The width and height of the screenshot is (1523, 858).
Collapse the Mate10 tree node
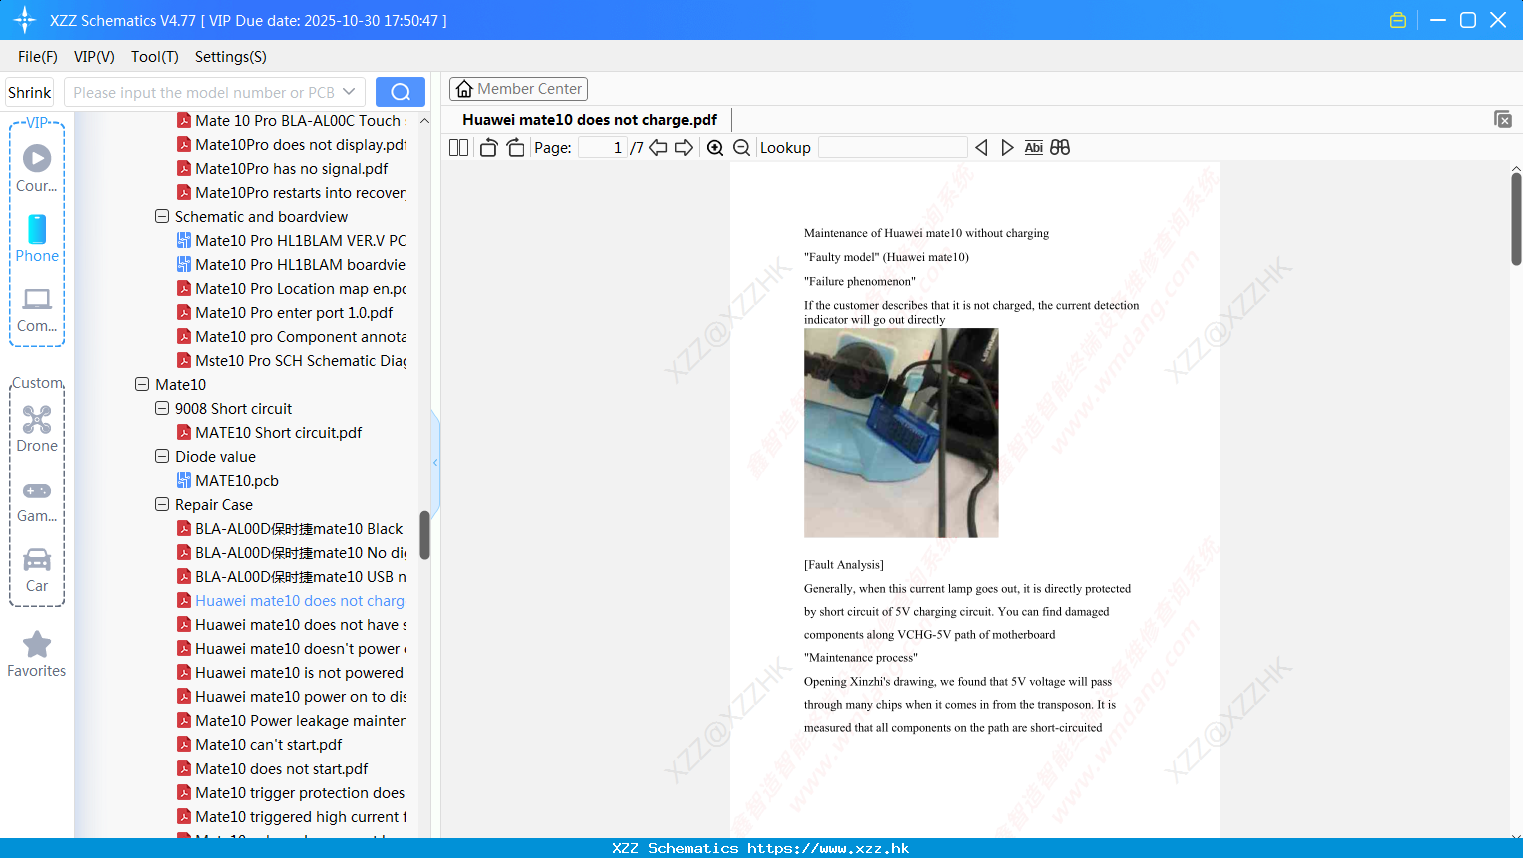click(x=142, y=384)
